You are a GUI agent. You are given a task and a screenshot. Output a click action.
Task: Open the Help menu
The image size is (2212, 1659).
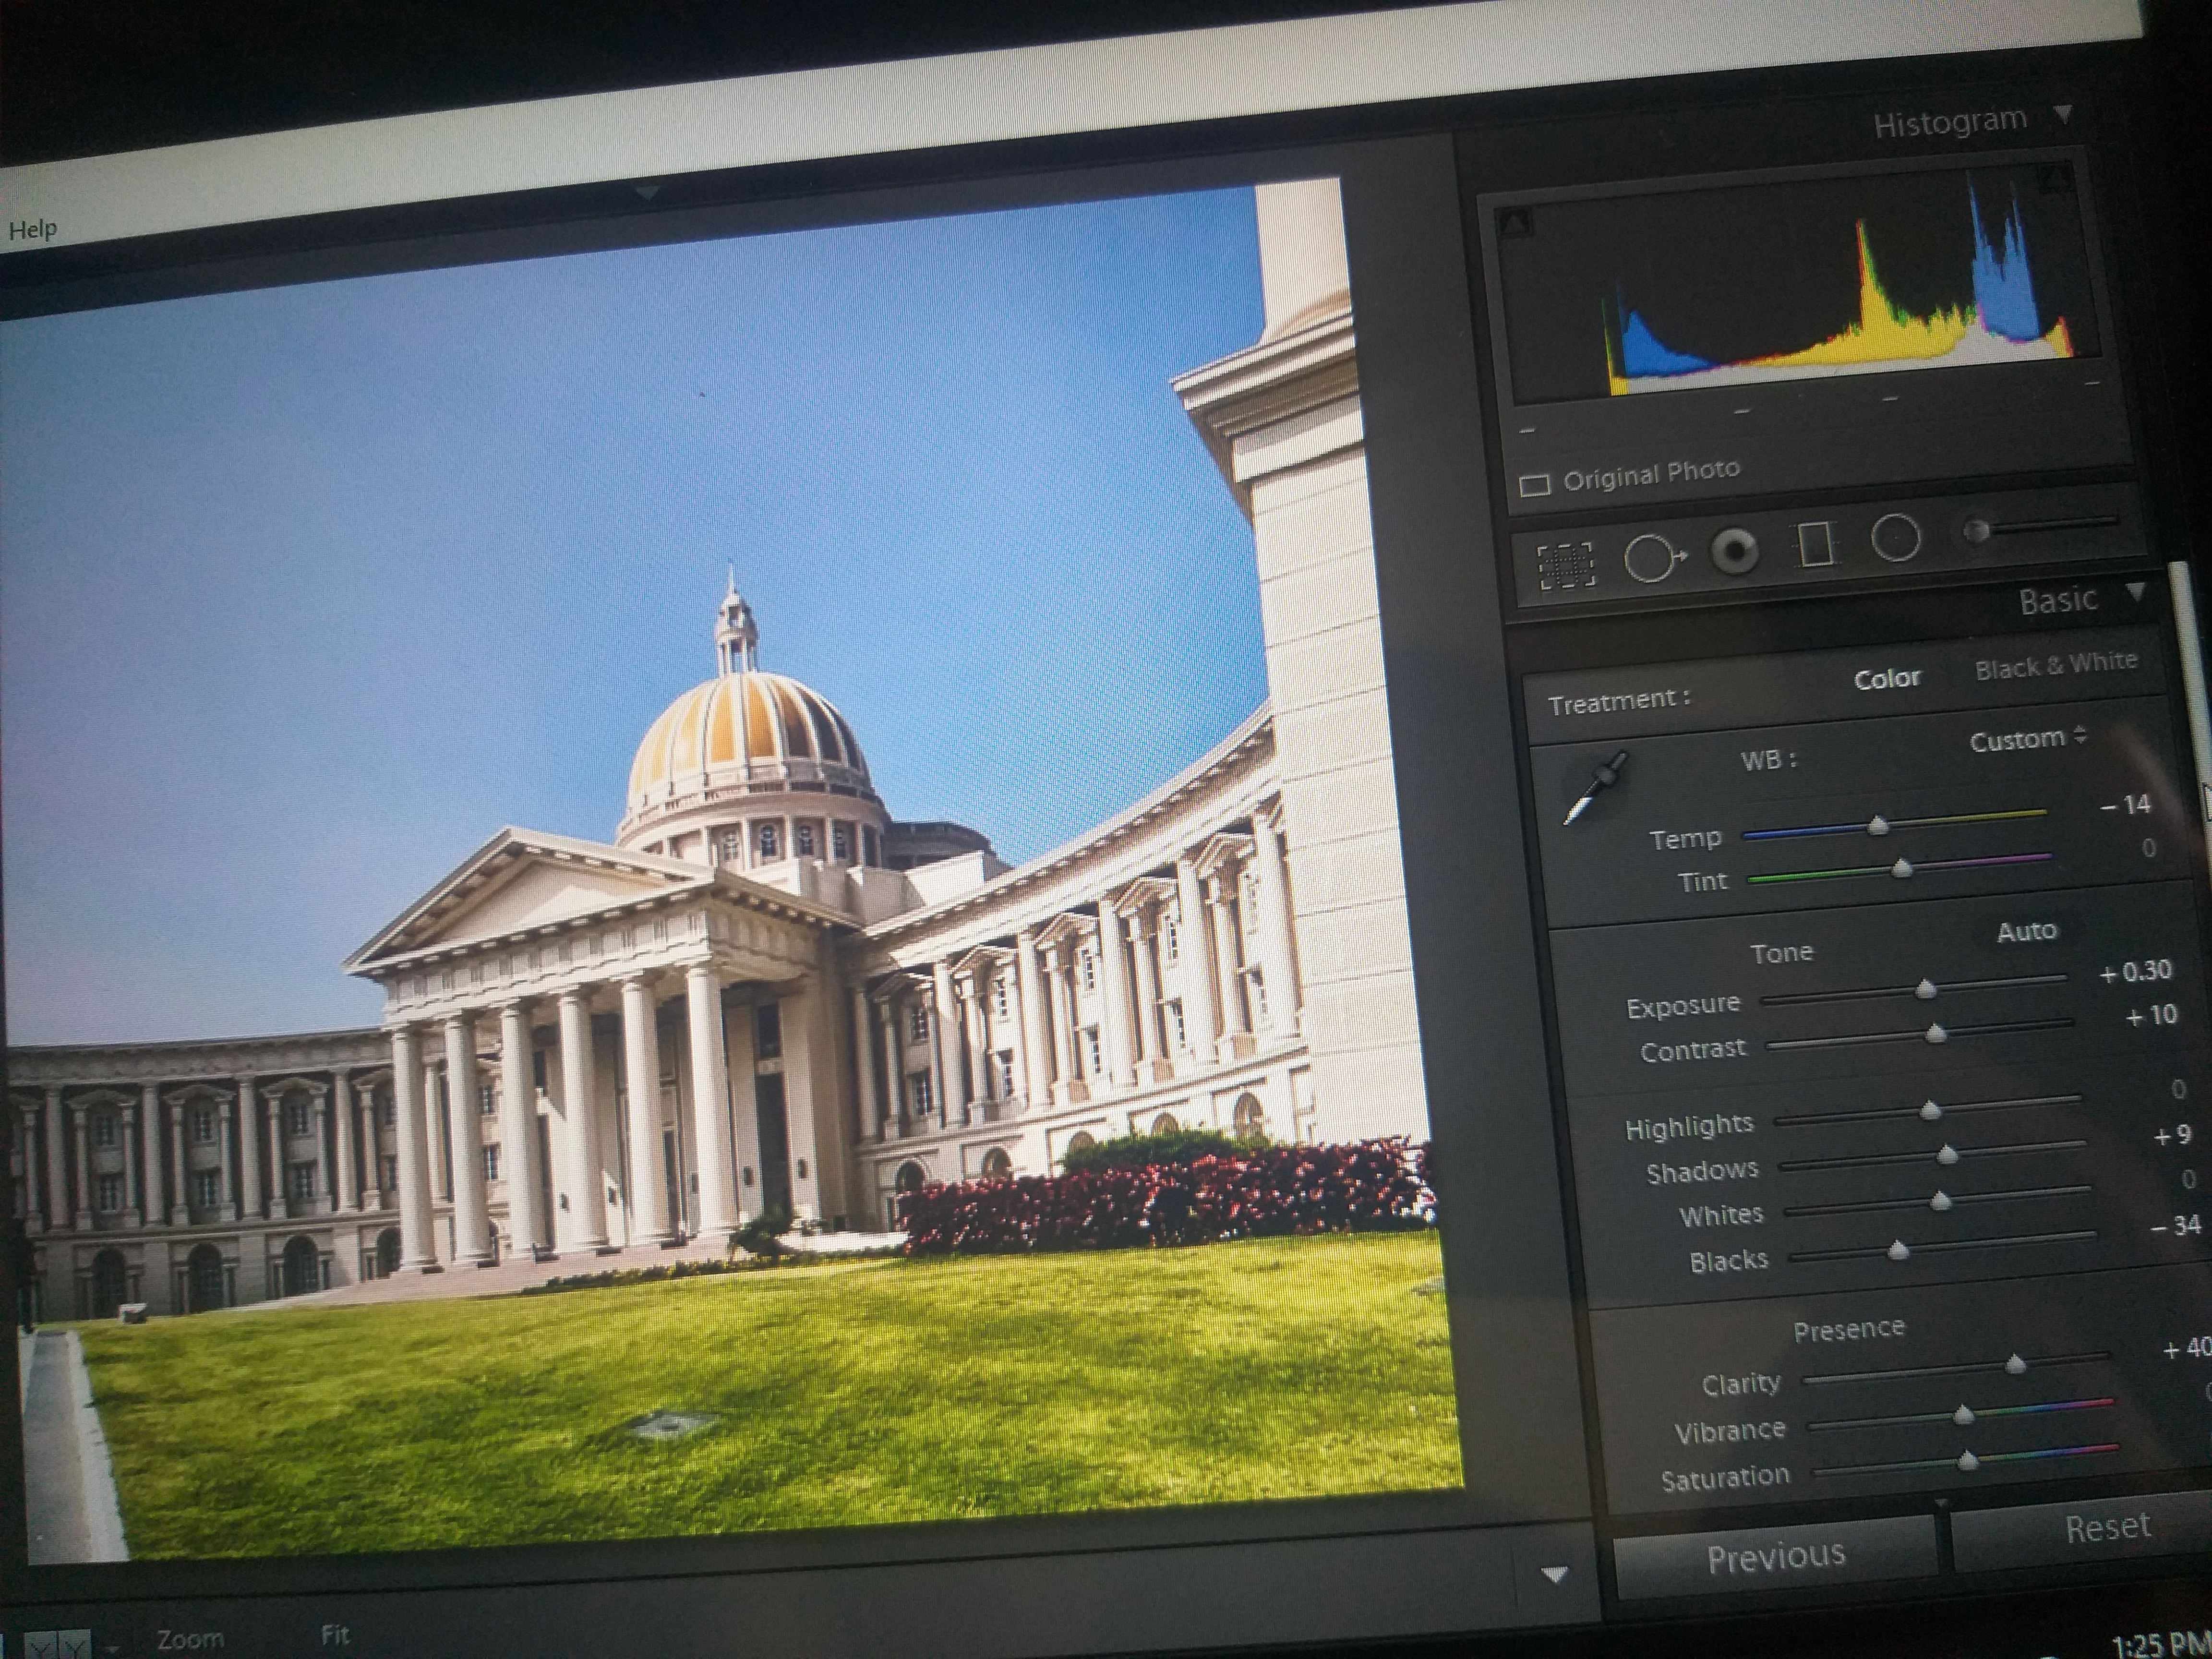pyautogui.click(x=33, y=229)
